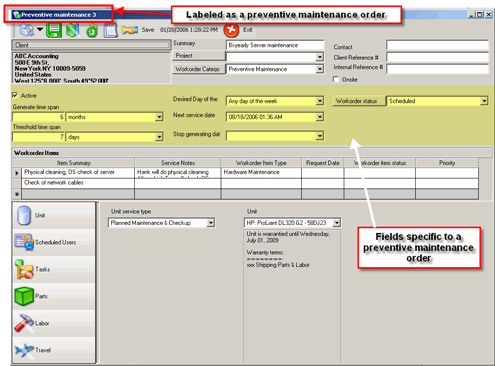Toggle the Onsite checkbox
495x366 pixels.
click(336, 79)
